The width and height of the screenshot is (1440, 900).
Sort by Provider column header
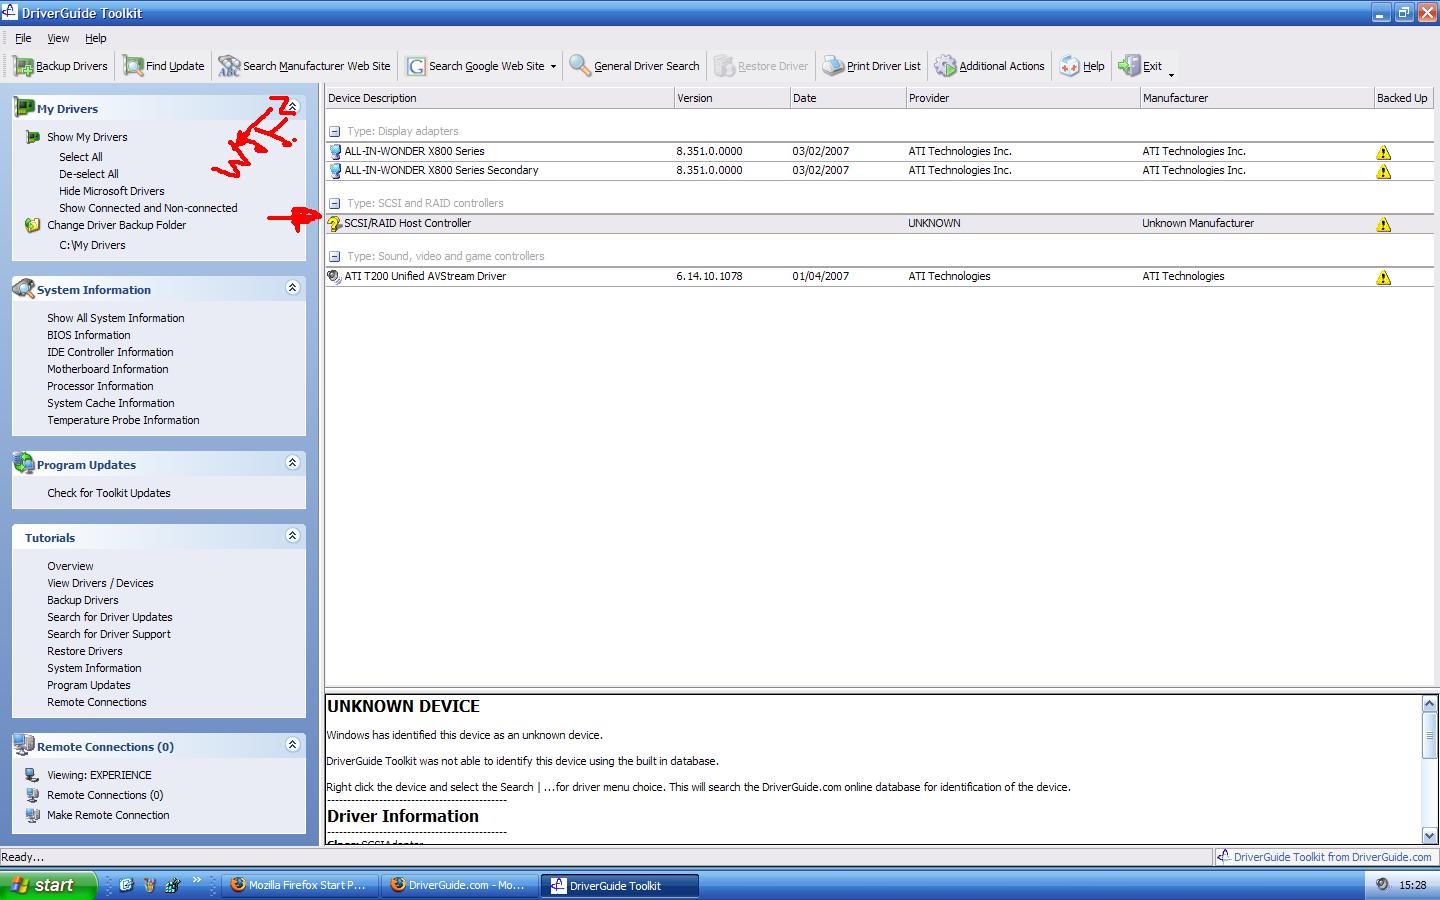[1022, 98]
